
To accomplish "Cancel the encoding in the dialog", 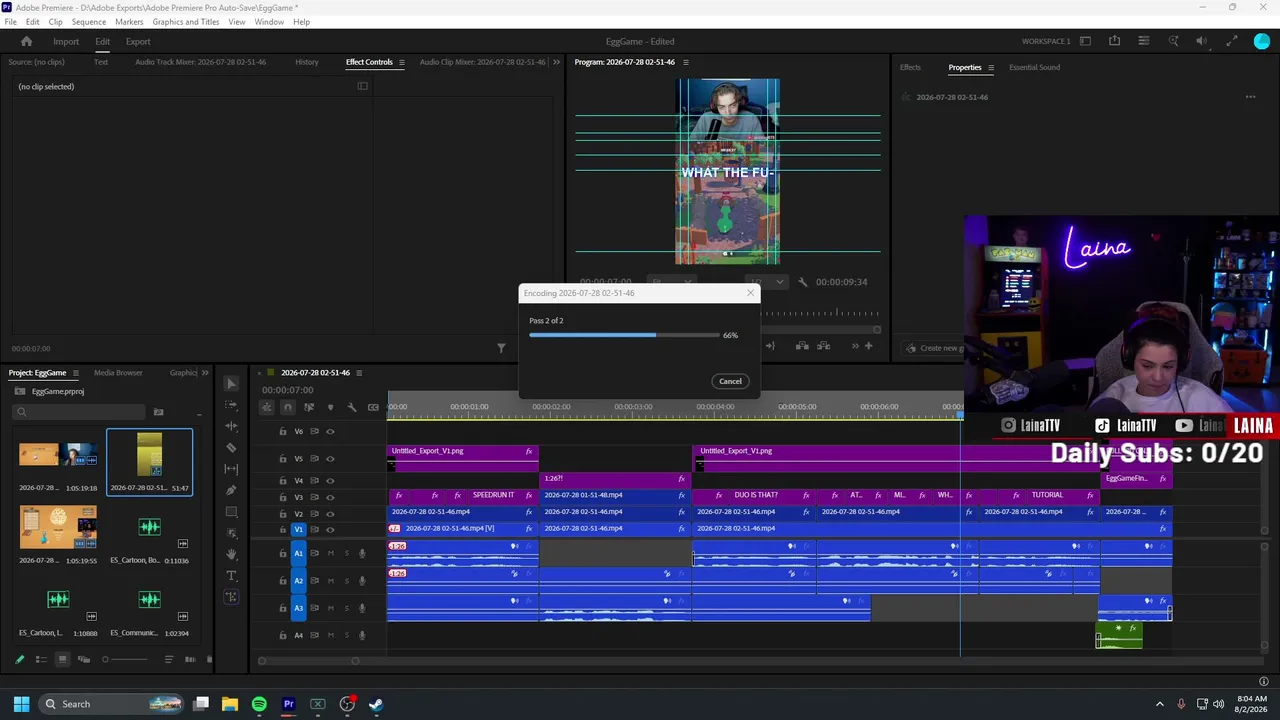I will pos(730,381).
